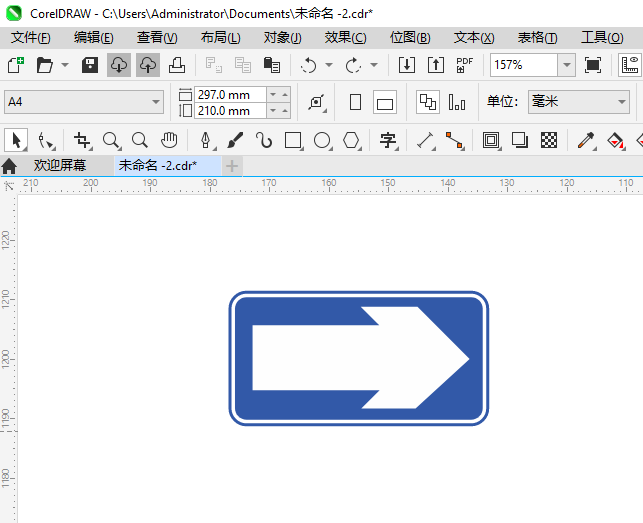Select the Pick tool arrow
The height and width of the screenshot is (523, 643).
click(16, 140)
